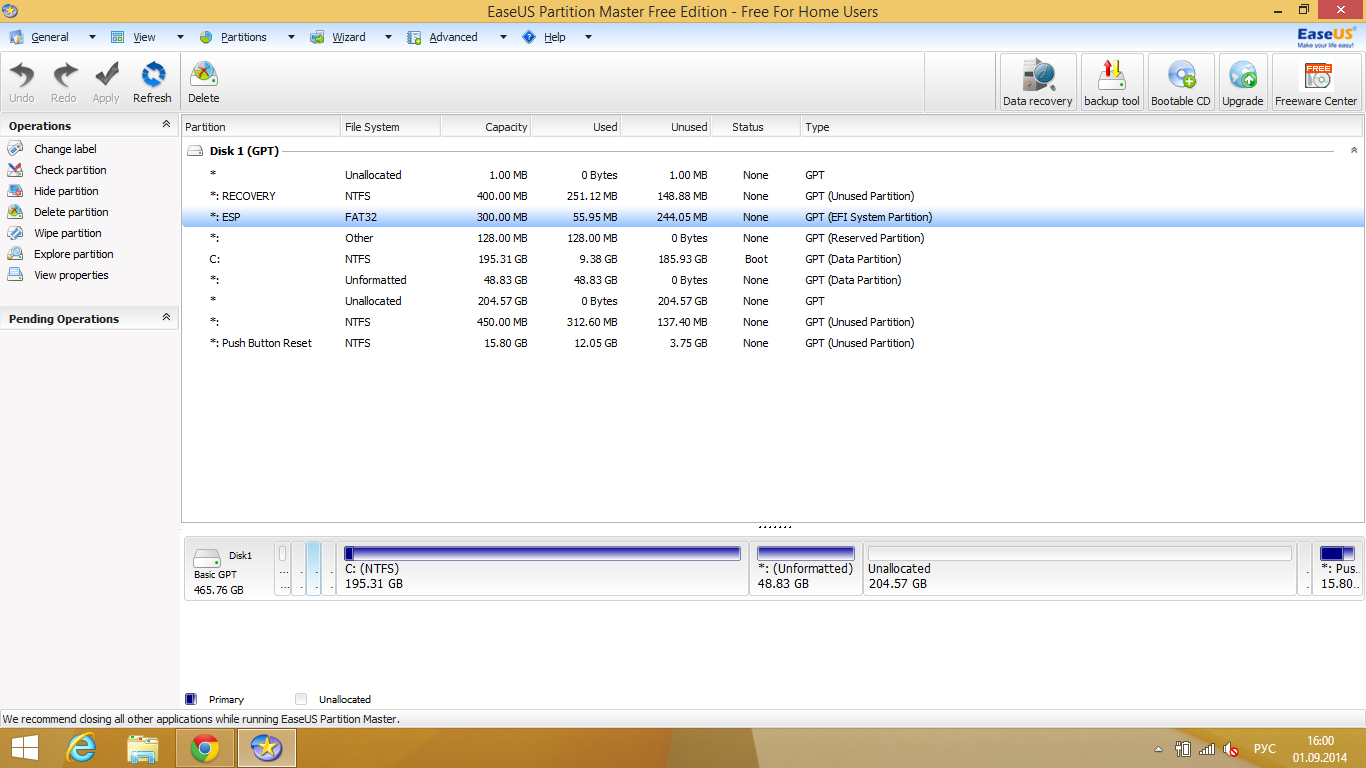Select the RECOVERY partition row
The height and width of the screenshot is (768, 1366).
(x=772, y=196)
